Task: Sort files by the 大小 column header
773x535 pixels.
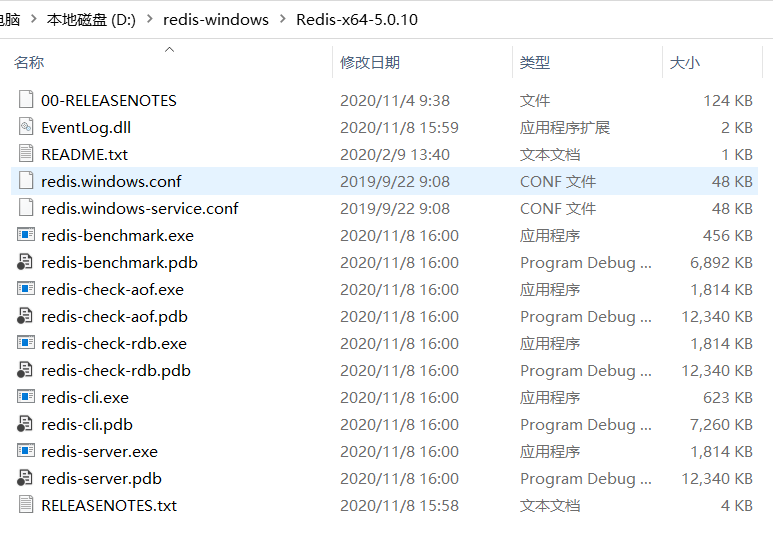Action: pos(685,63)
